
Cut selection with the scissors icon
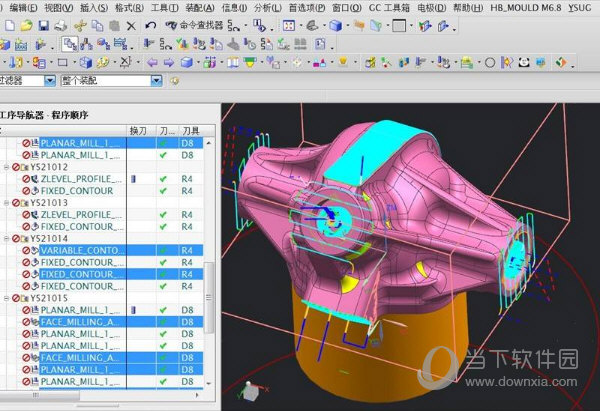click(x=80, y=26)
